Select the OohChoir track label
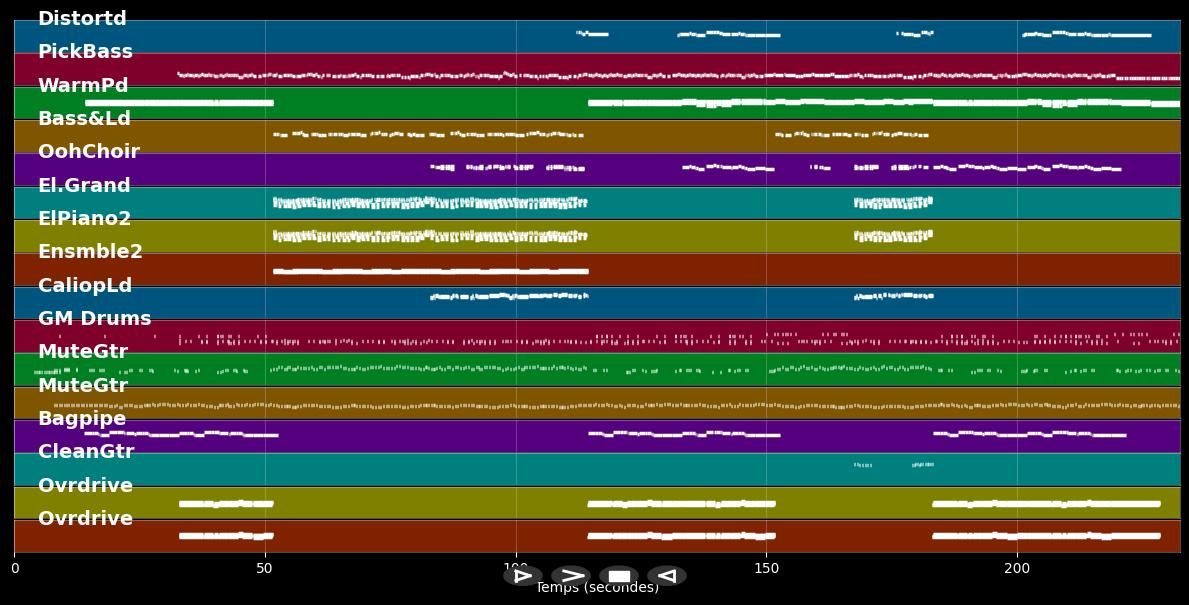This screenshot has height=605, width=1189. pos(88,152)
